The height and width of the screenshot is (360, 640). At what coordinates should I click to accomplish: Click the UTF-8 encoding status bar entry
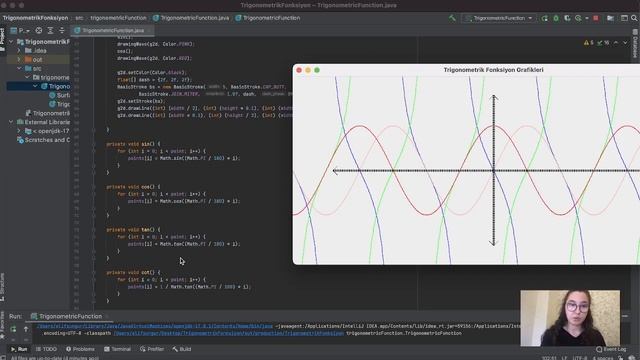580,358
